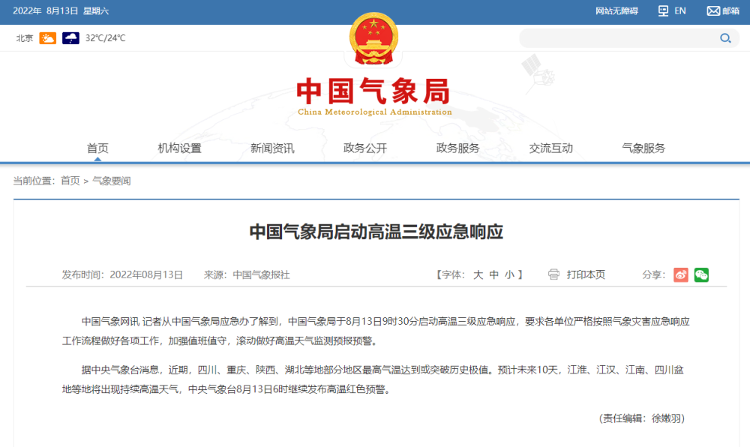This screenshot has height=447, width=750.
Task: Click 打印本页 print link
Action: pos(586,274)
